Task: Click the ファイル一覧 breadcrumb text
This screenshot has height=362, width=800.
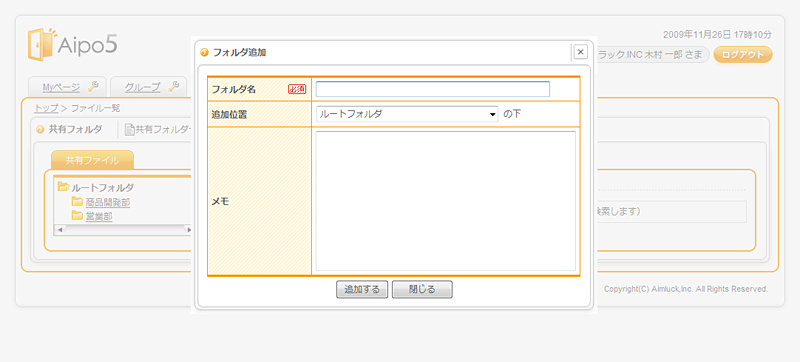Action: pos(95,108)
